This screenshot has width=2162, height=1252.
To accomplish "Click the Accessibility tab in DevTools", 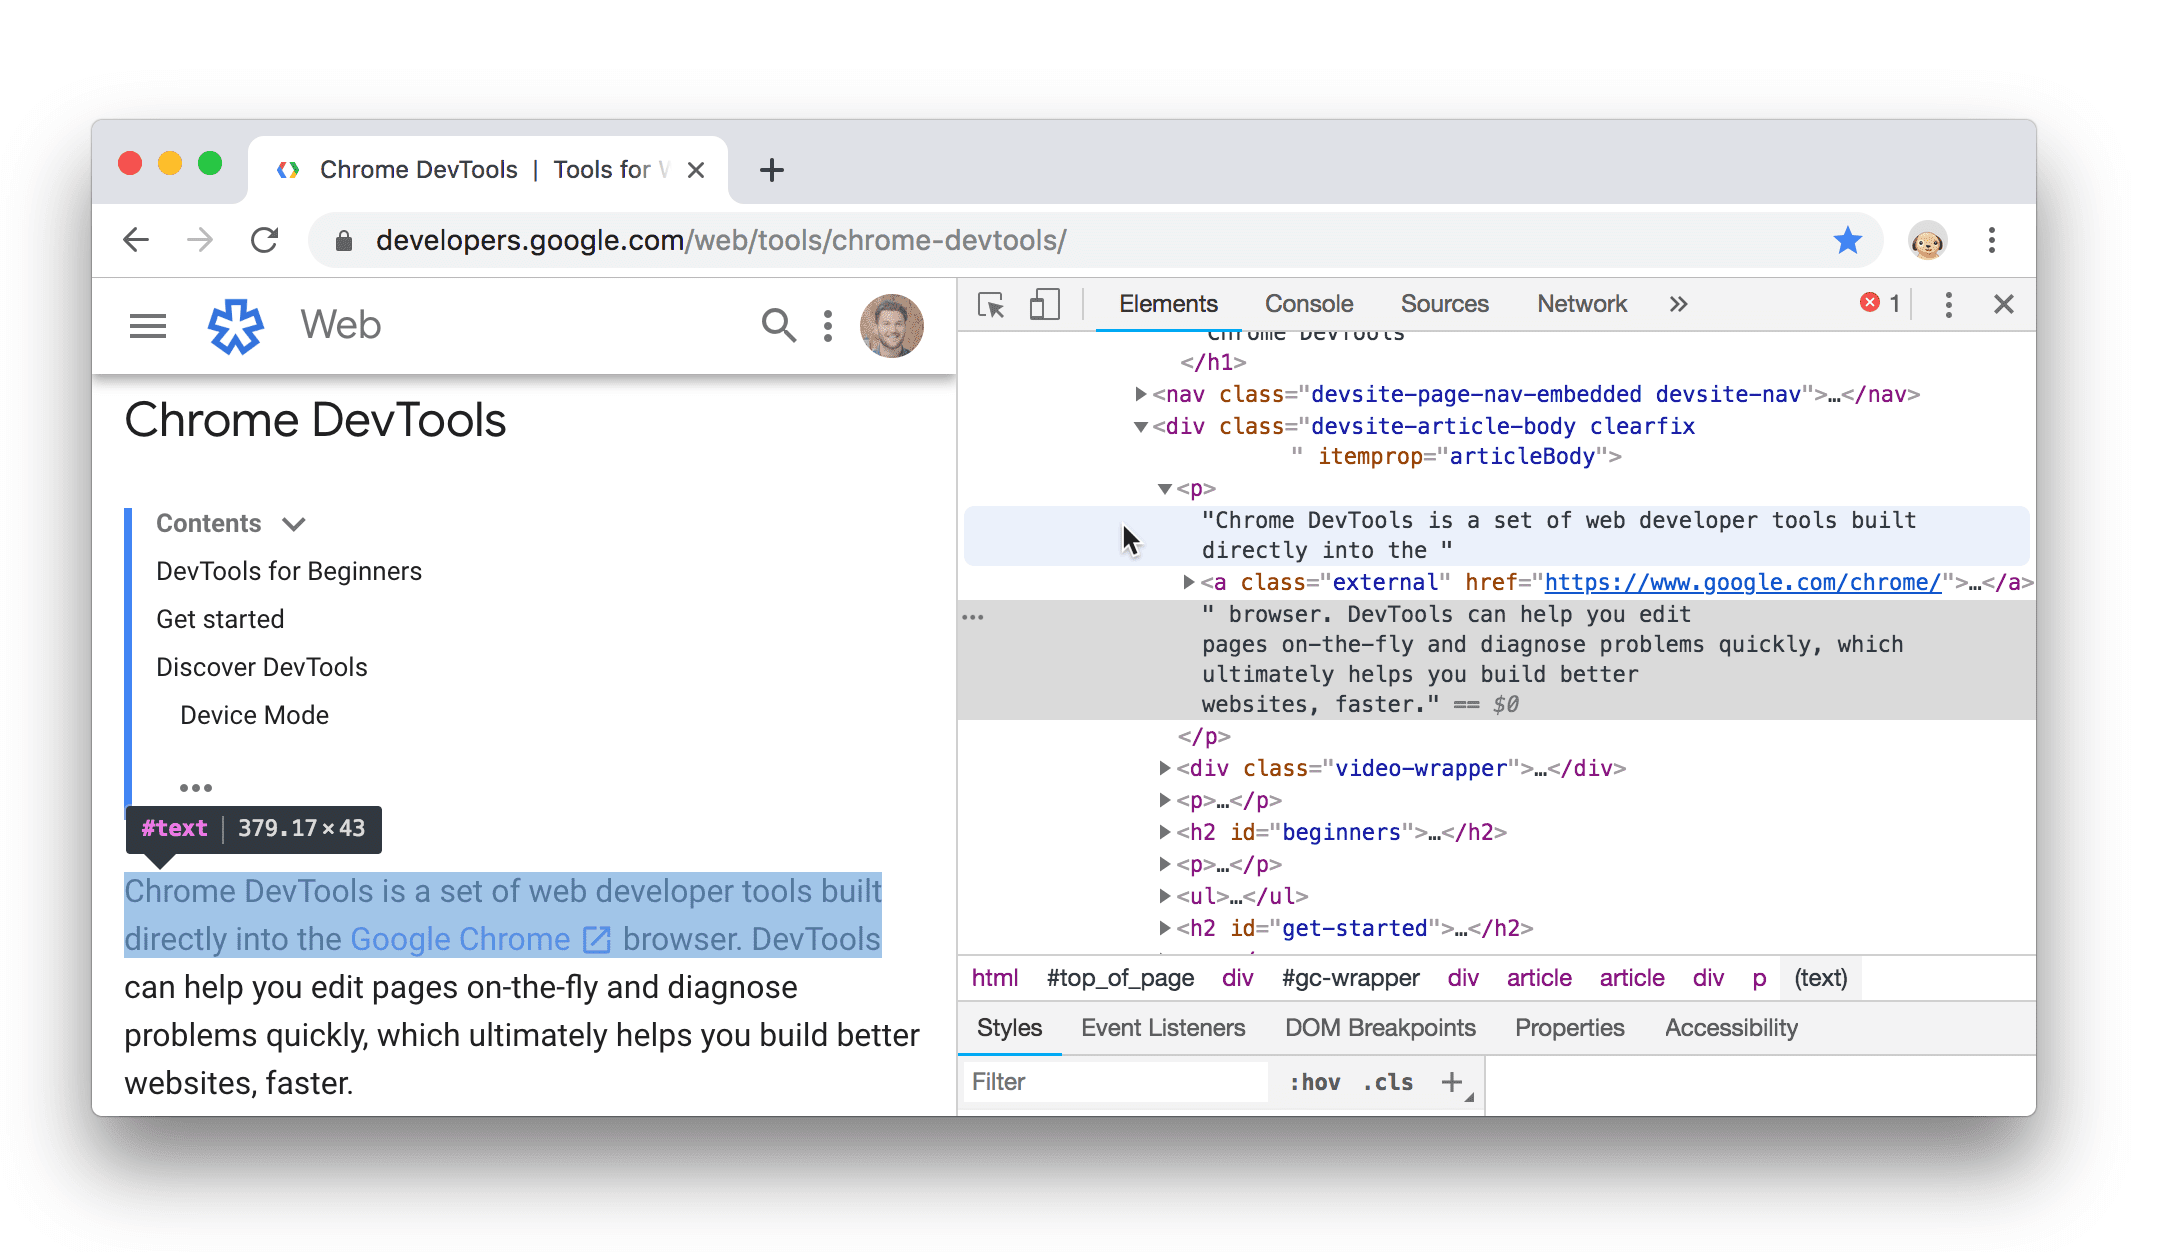I will 1733,1028.
